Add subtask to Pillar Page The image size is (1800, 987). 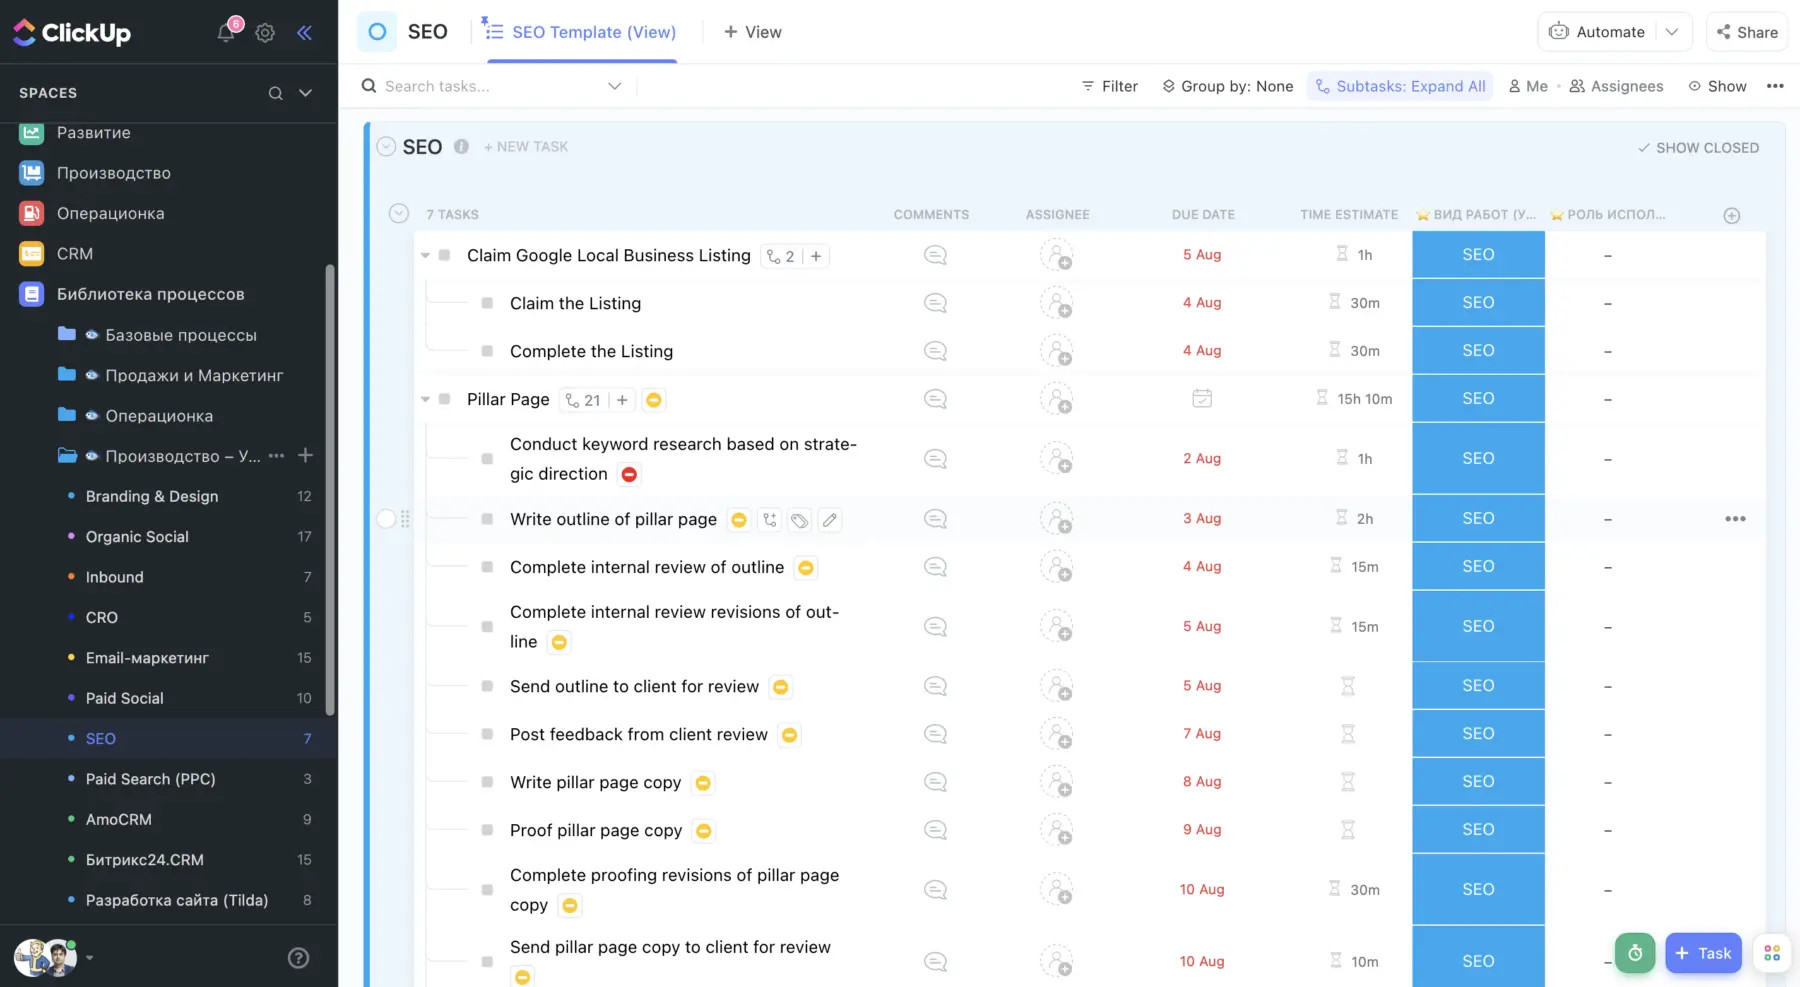click(x=622, y=400)
